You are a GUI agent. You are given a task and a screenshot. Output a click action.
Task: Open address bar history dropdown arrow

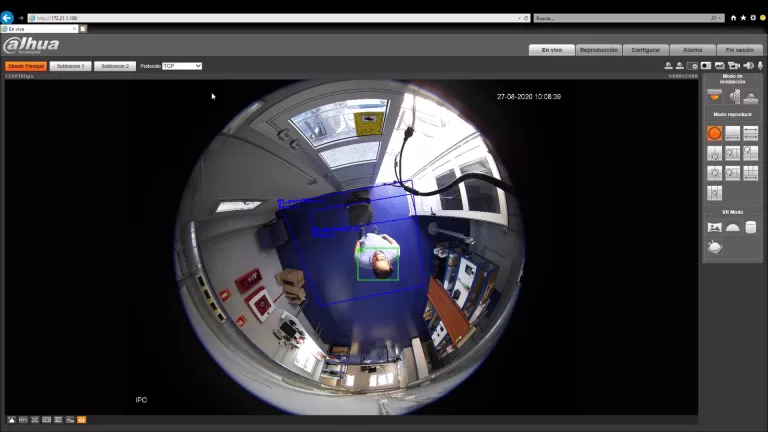519,18
